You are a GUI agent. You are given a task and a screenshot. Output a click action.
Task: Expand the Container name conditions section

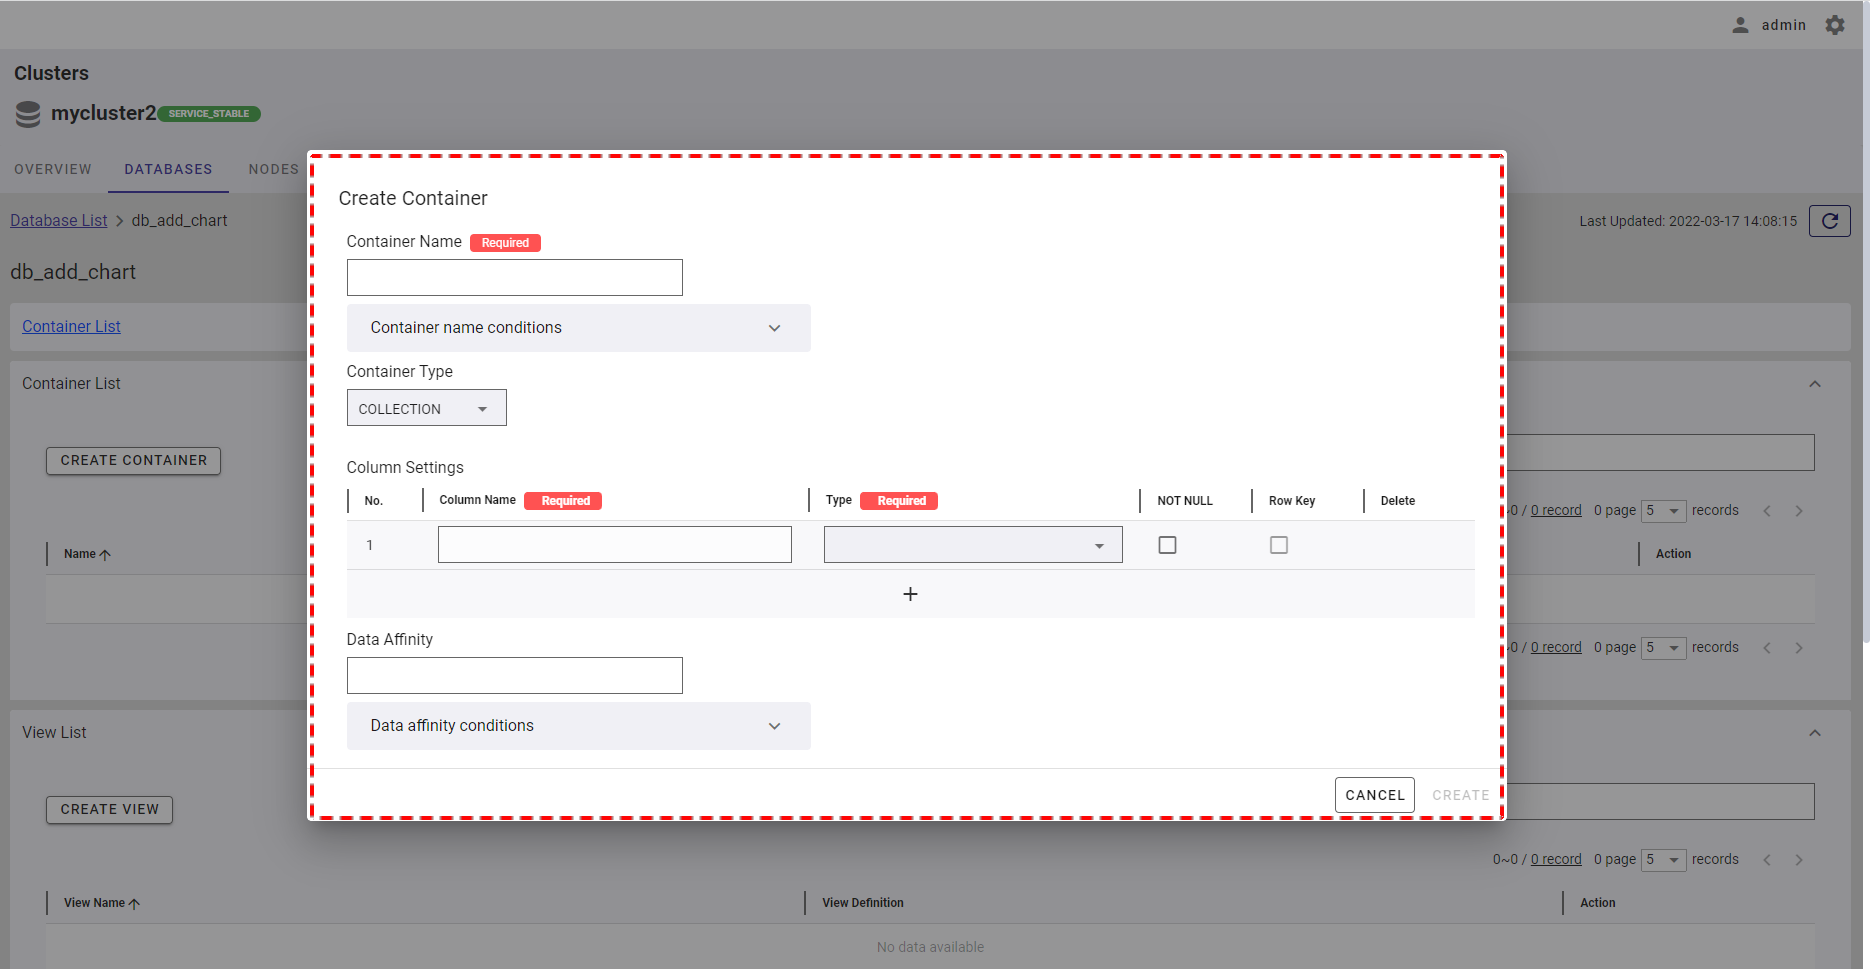coord(578,328)
